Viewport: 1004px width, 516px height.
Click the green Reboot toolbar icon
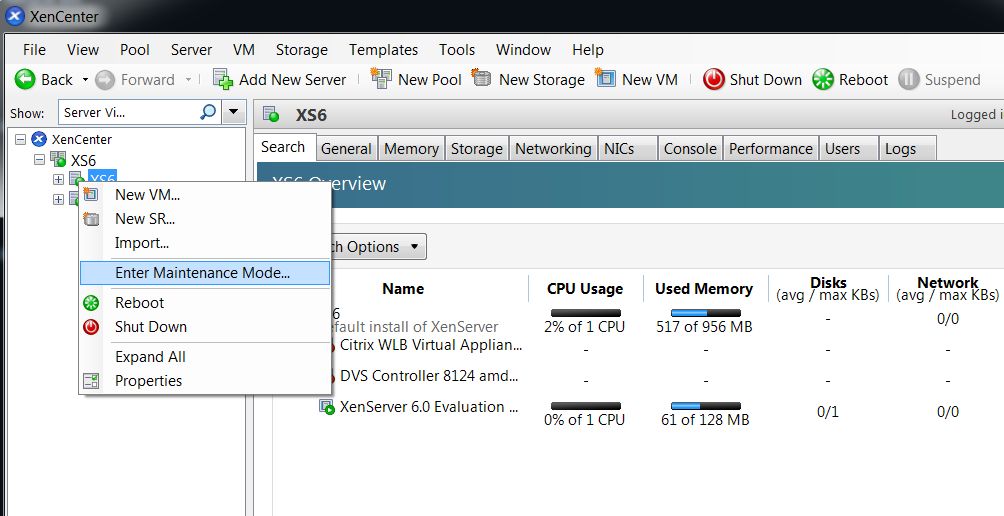(x=822, y=80)
